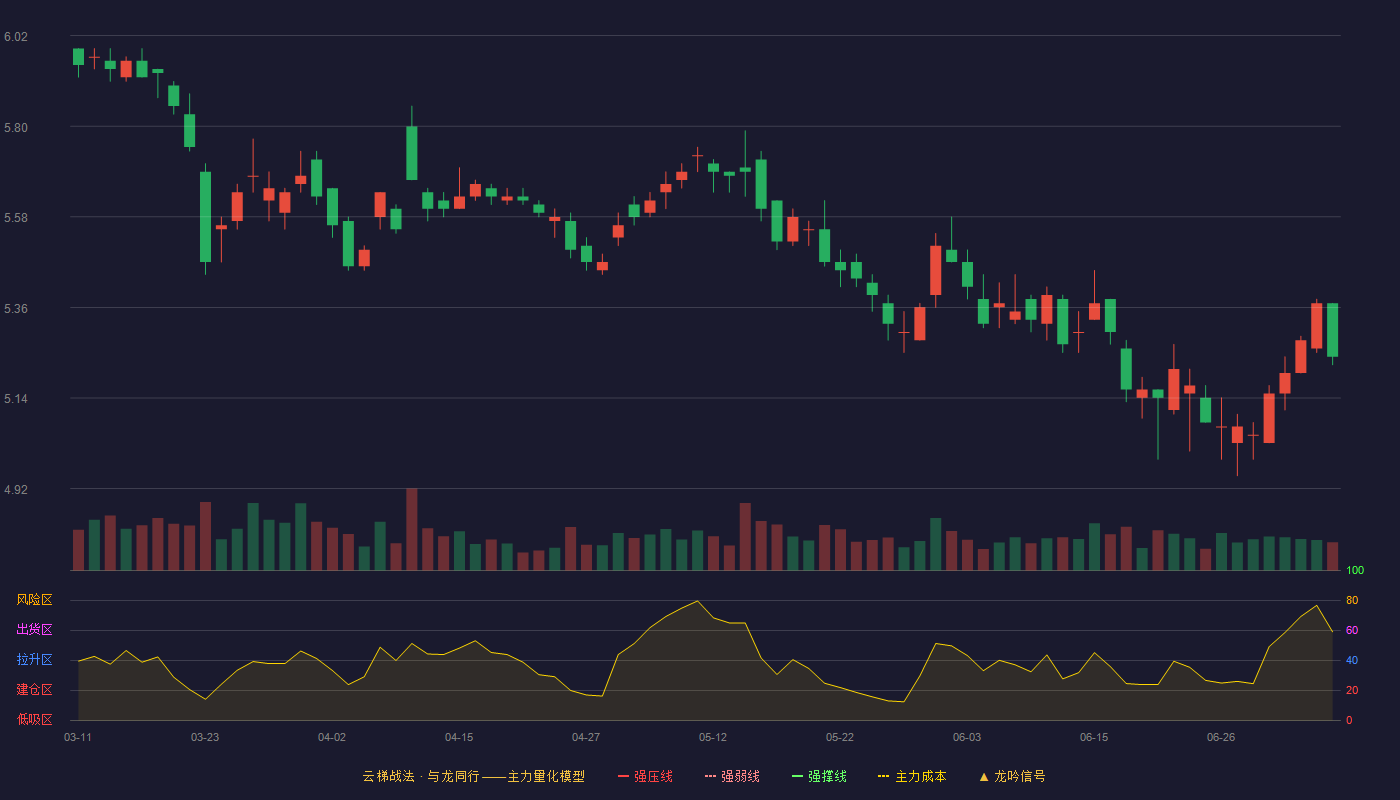Click the 03-23 date label
This screenshot has height=800, width=1400.
[x=205, y=737]
